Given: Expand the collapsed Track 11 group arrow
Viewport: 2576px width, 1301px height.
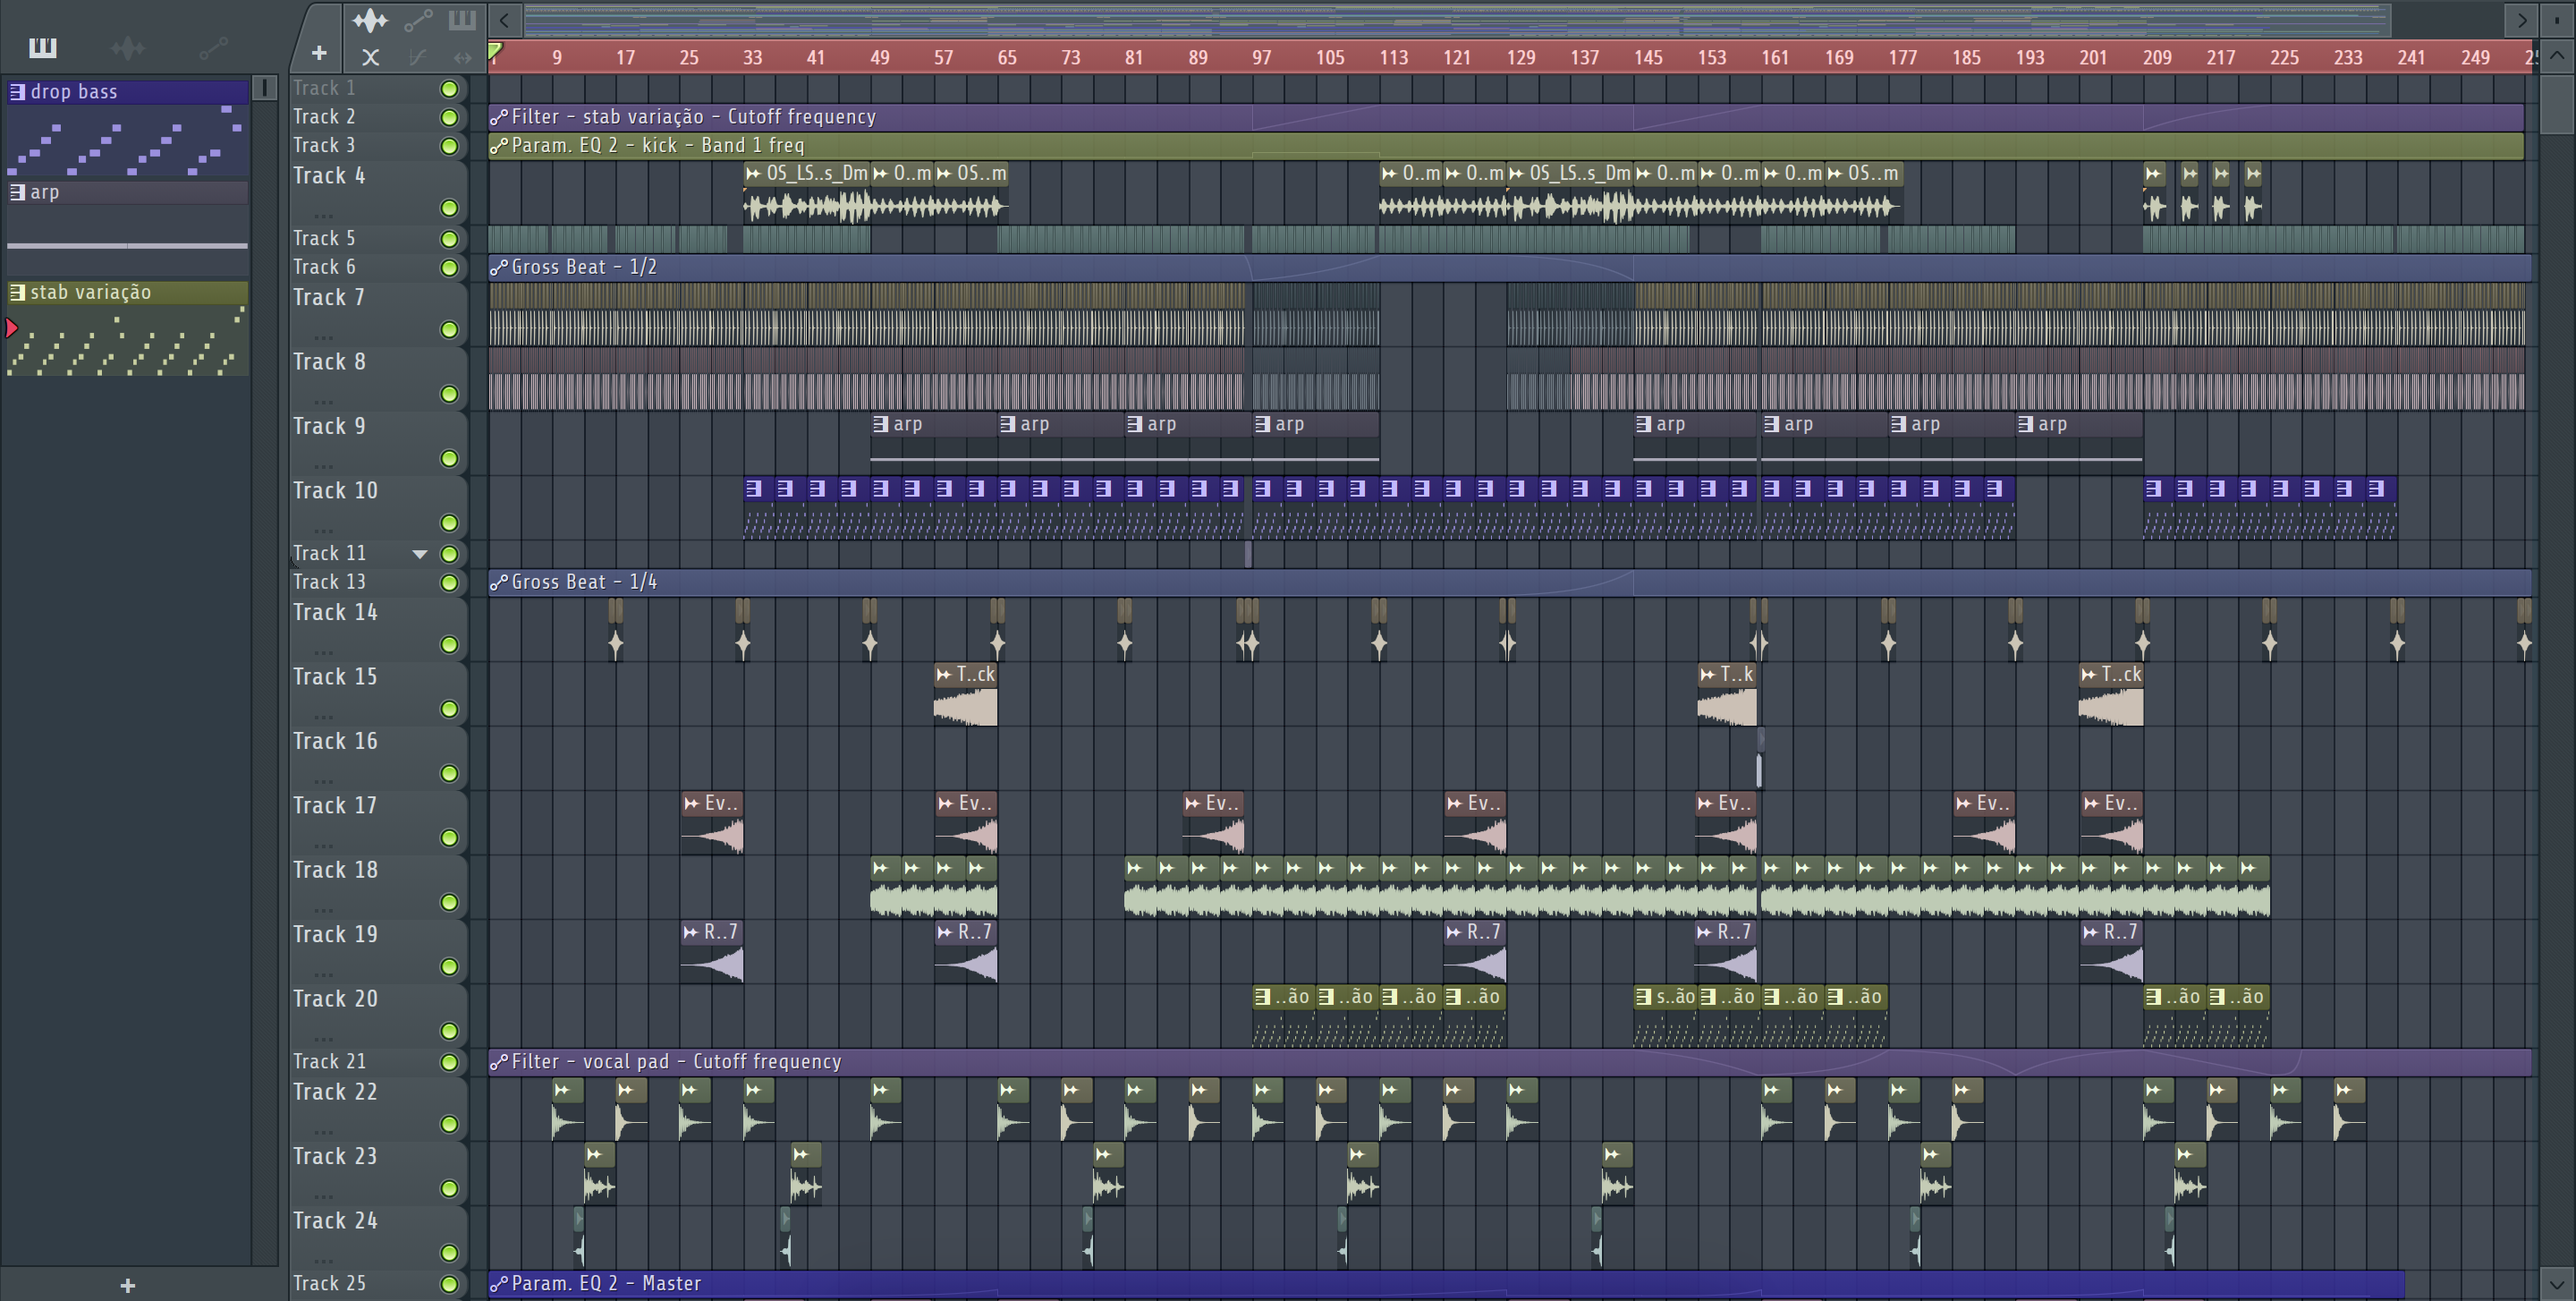Looking at the screenshot, I should click(420, 554).
